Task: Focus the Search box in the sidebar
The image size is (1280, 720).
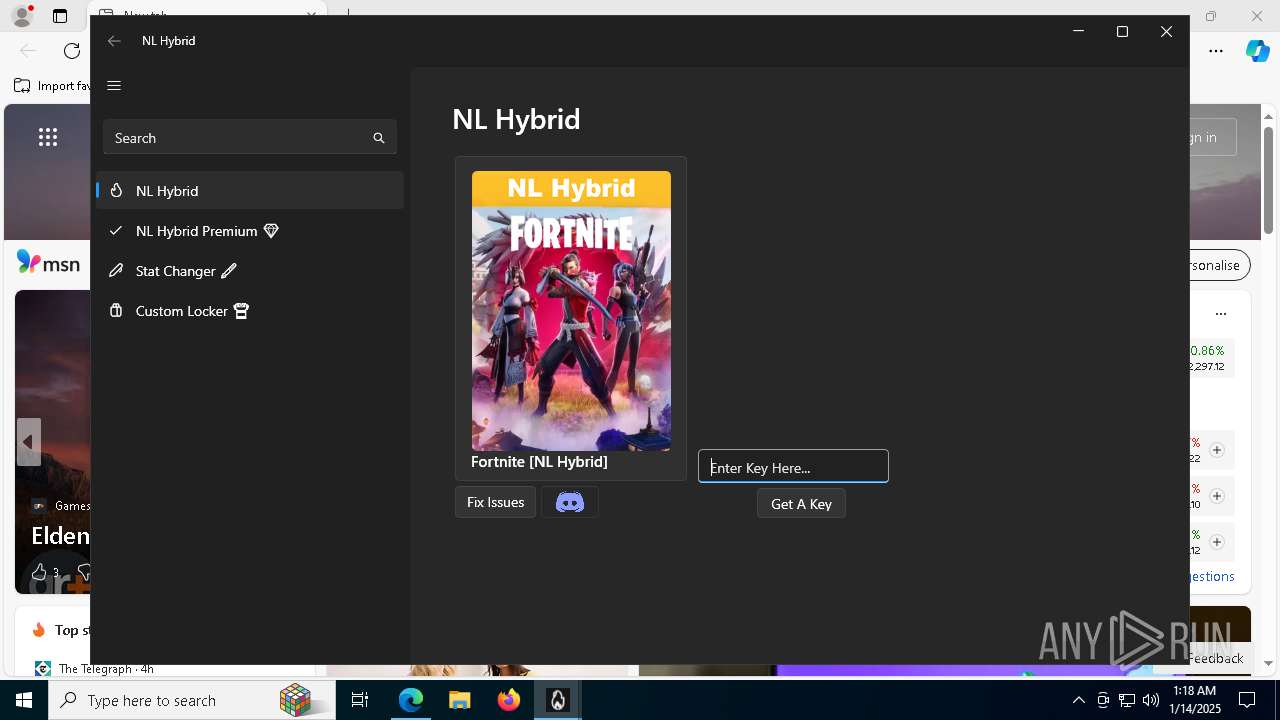Action: pyautogui.click(x=250, y=138)
